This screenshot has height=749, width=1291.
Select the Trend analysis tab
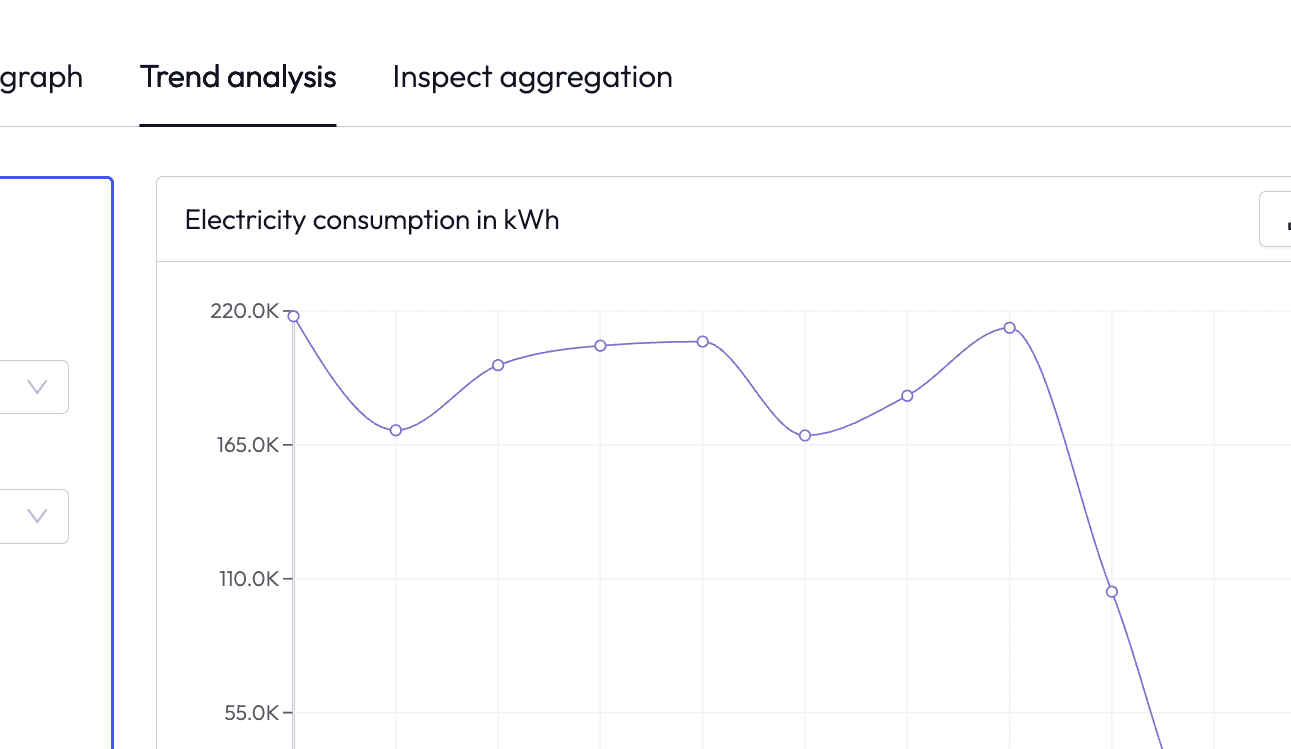238,77
